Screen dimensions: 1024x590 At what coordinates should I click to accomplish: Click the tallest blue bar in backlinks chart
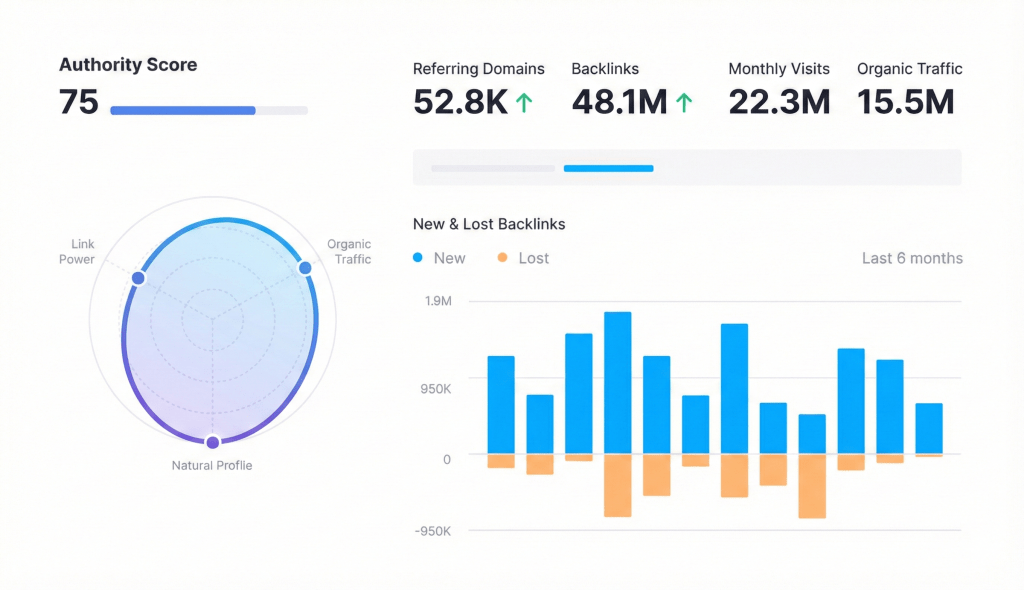click(x=617, y=383)
